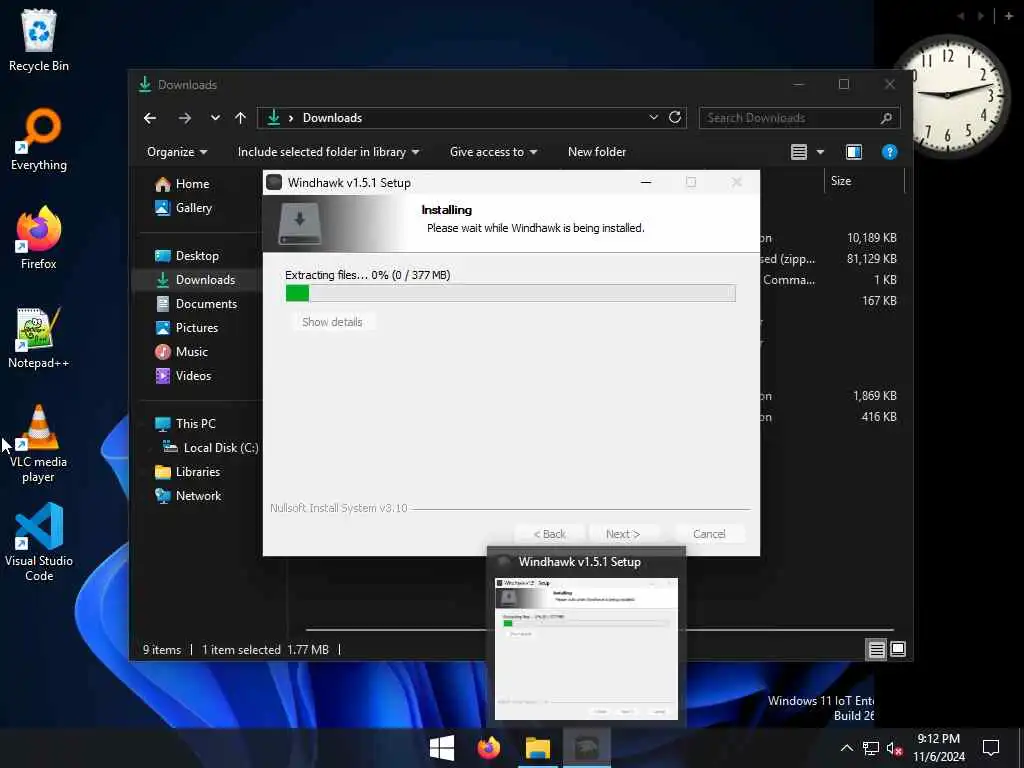
Task: Open Include selected folder in library menu
Action: [x=328, y=152]
